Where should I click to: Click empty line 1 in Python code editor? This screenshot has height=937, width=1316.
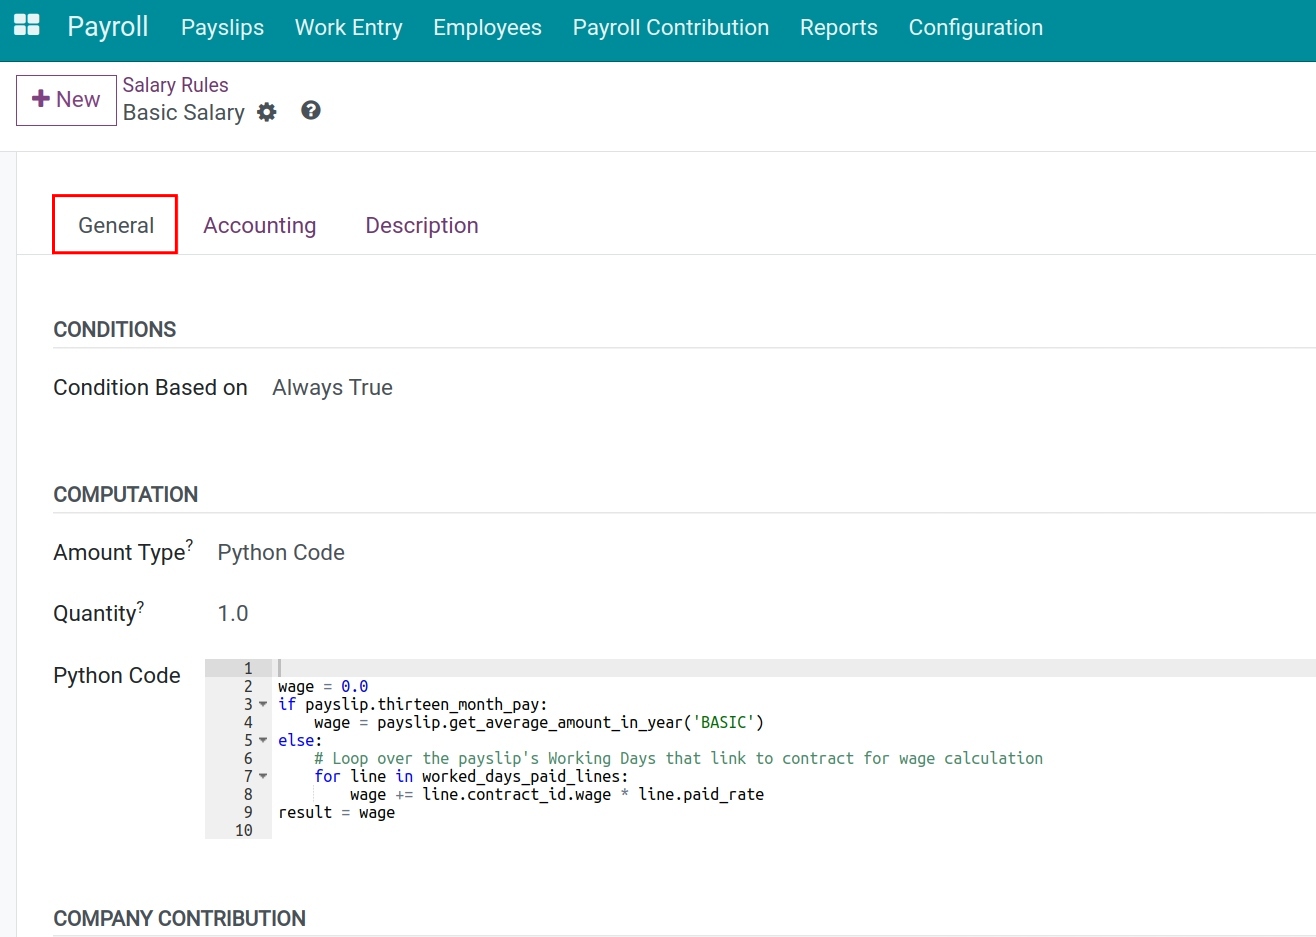795,668
